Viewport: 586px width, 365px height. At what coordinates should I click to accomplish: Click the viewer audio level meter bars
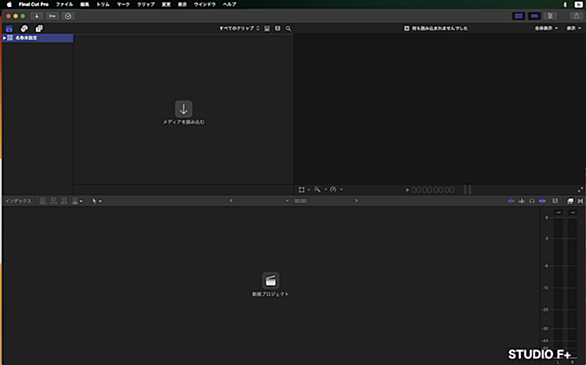click(468, 190)
